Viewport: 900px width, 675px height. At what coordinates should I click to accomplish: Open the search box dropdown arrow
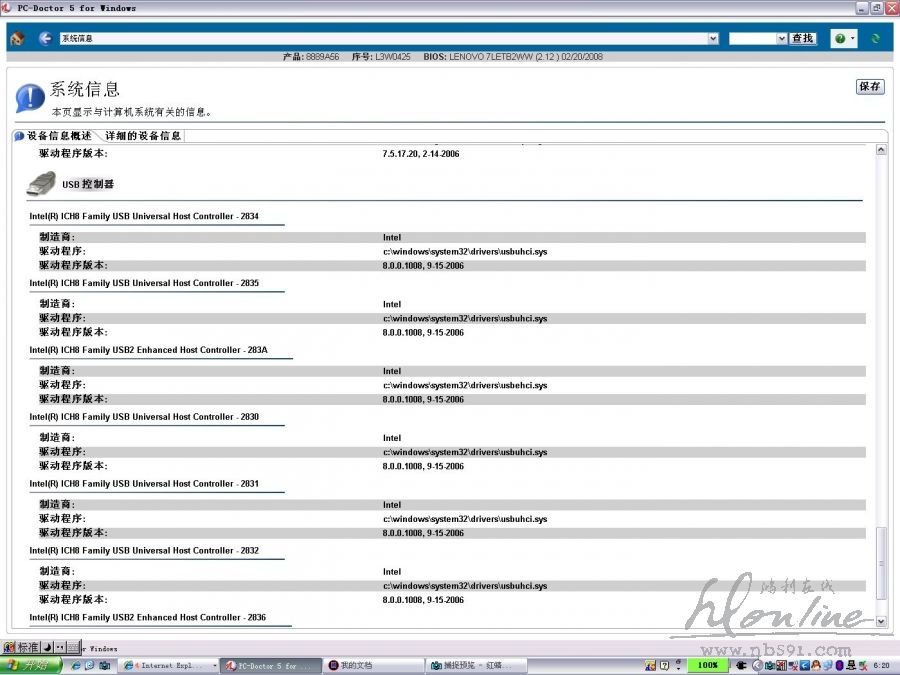tap(782, 39)
